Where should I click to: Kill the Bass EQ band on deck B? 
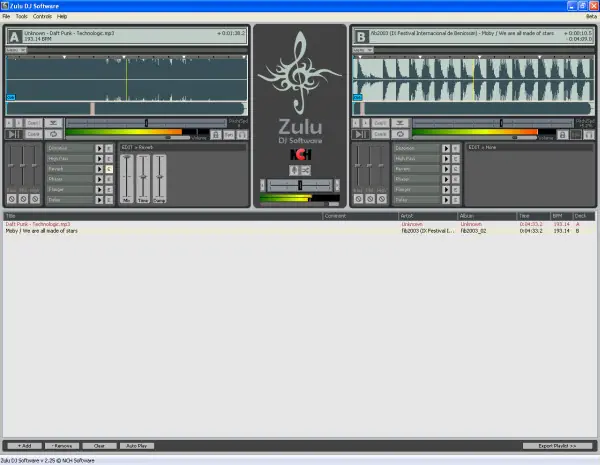[358, 199]
